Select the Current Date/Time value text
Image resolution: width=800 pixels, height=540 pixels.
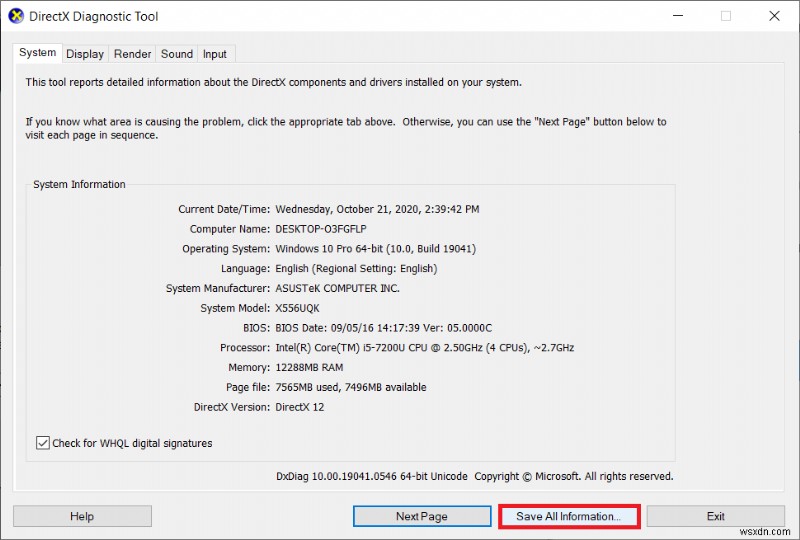[377, 209]
